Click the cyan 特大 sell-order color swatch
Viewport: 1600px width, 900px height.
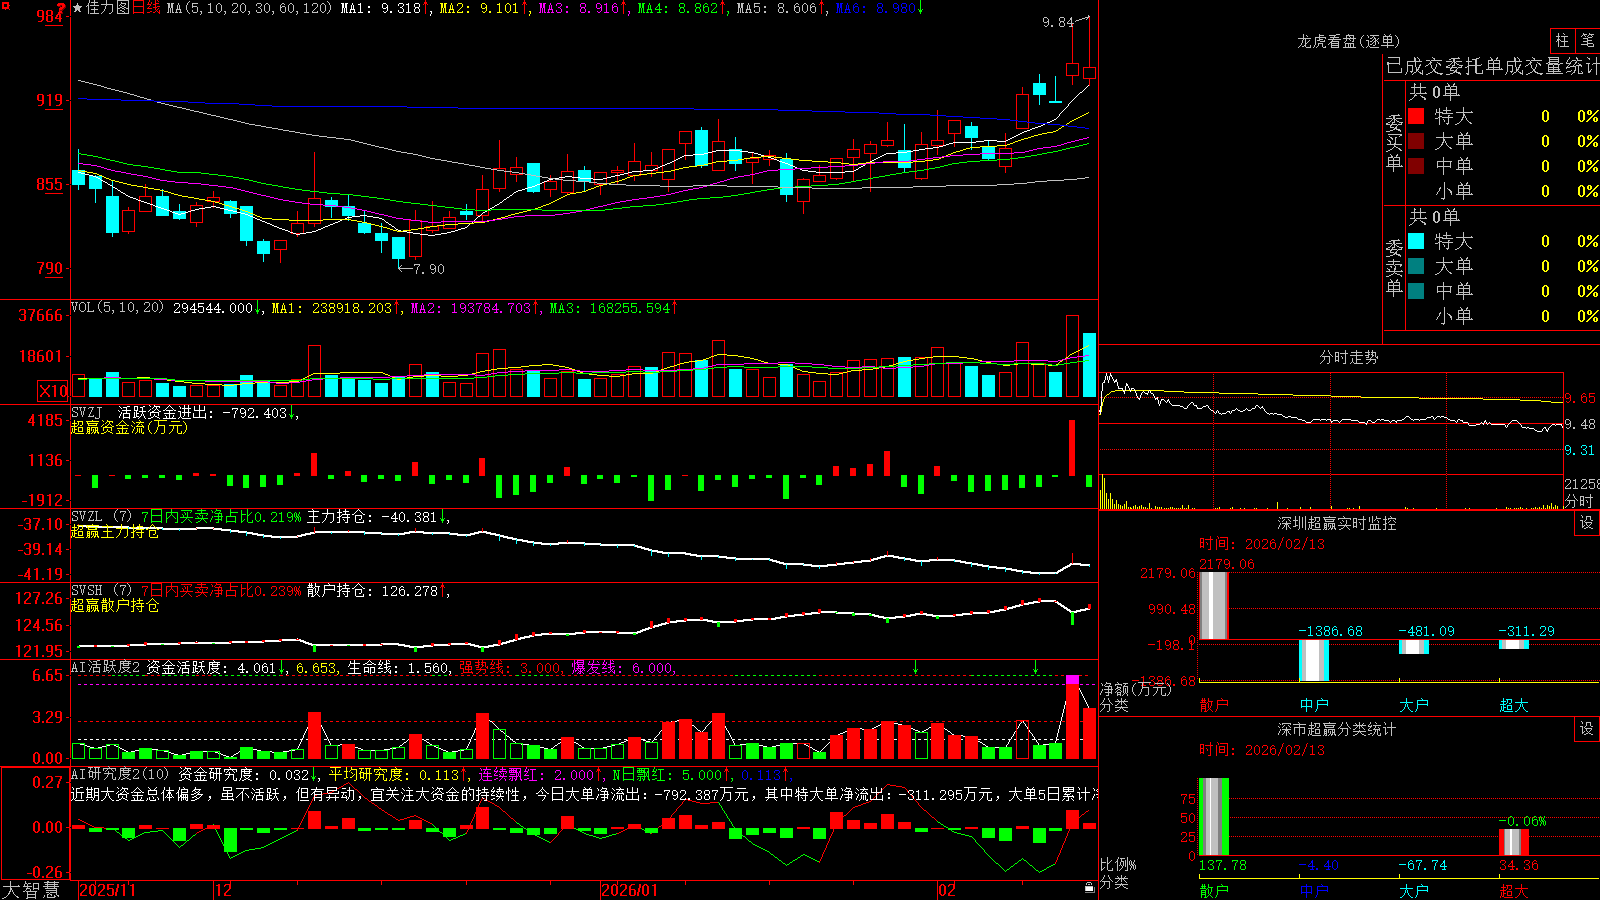(x=1416, y=241)
